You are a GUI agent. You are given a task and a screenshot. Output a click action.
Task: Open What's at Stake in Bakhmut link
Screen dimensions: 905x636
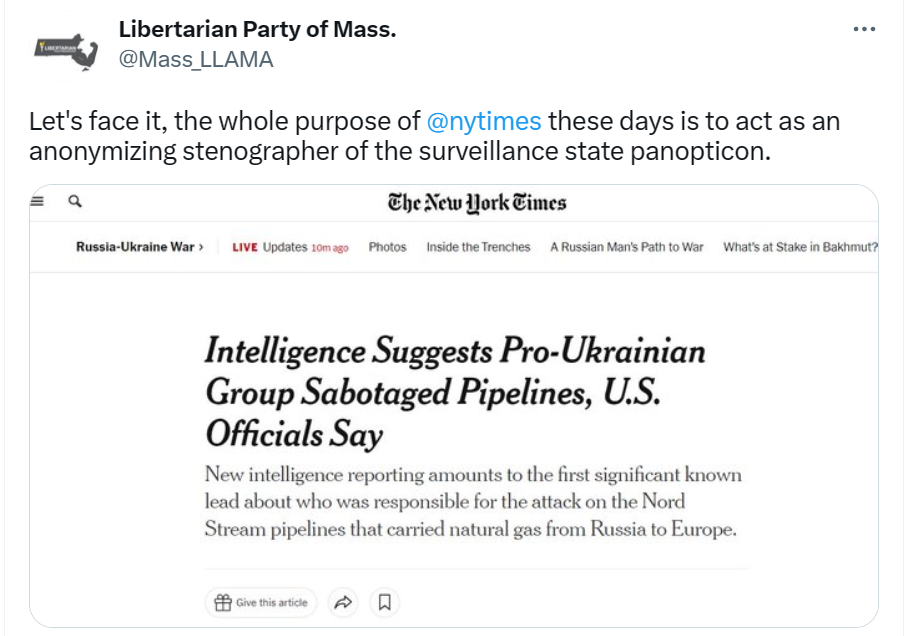click(800, 247)
